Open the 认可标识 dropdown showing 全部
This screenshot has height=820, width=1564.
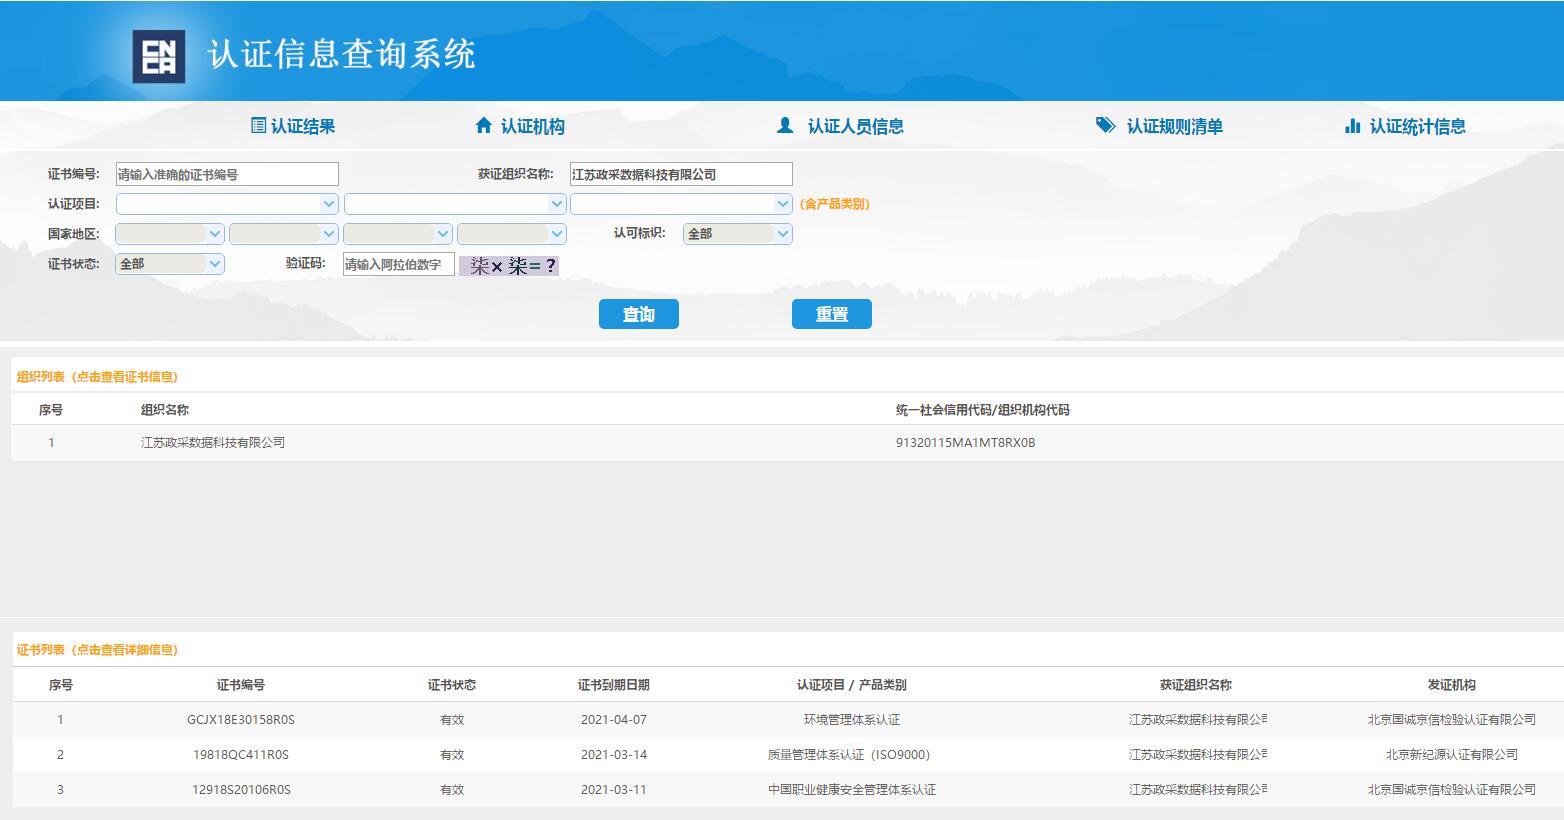tap(737, 234)
